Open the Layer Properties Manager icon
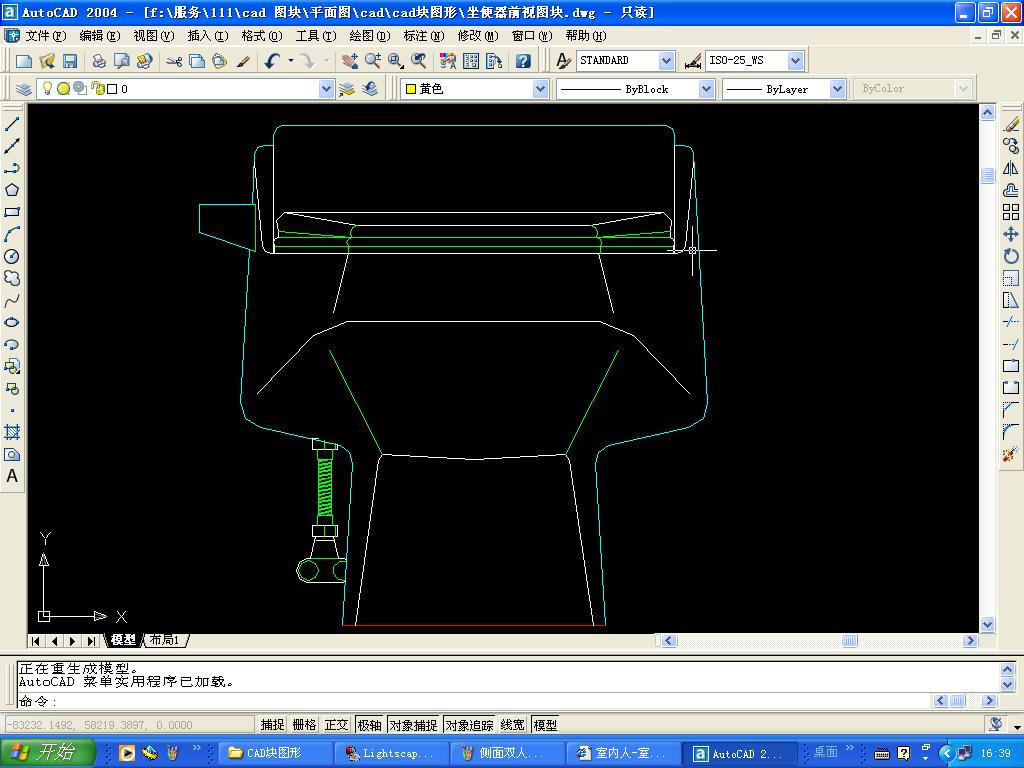The image size is (1024, 768). coord(24,89)
